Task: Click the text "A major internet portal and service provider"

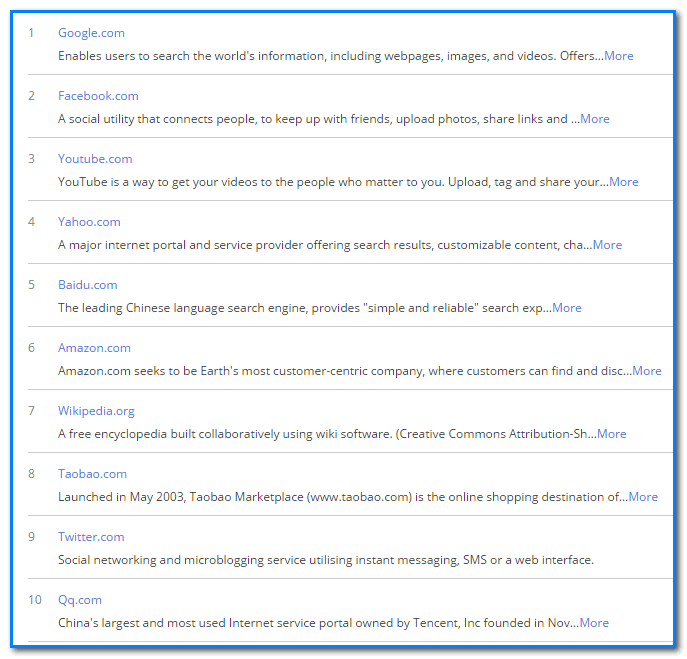Action: click(181, 245)
